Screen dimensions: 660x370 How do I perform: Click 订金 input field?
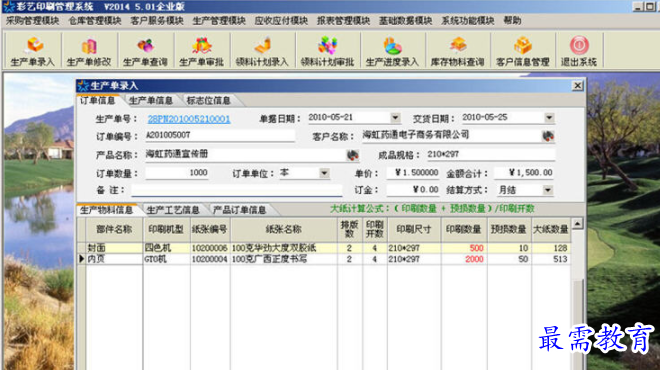click(x=413, y=190)
